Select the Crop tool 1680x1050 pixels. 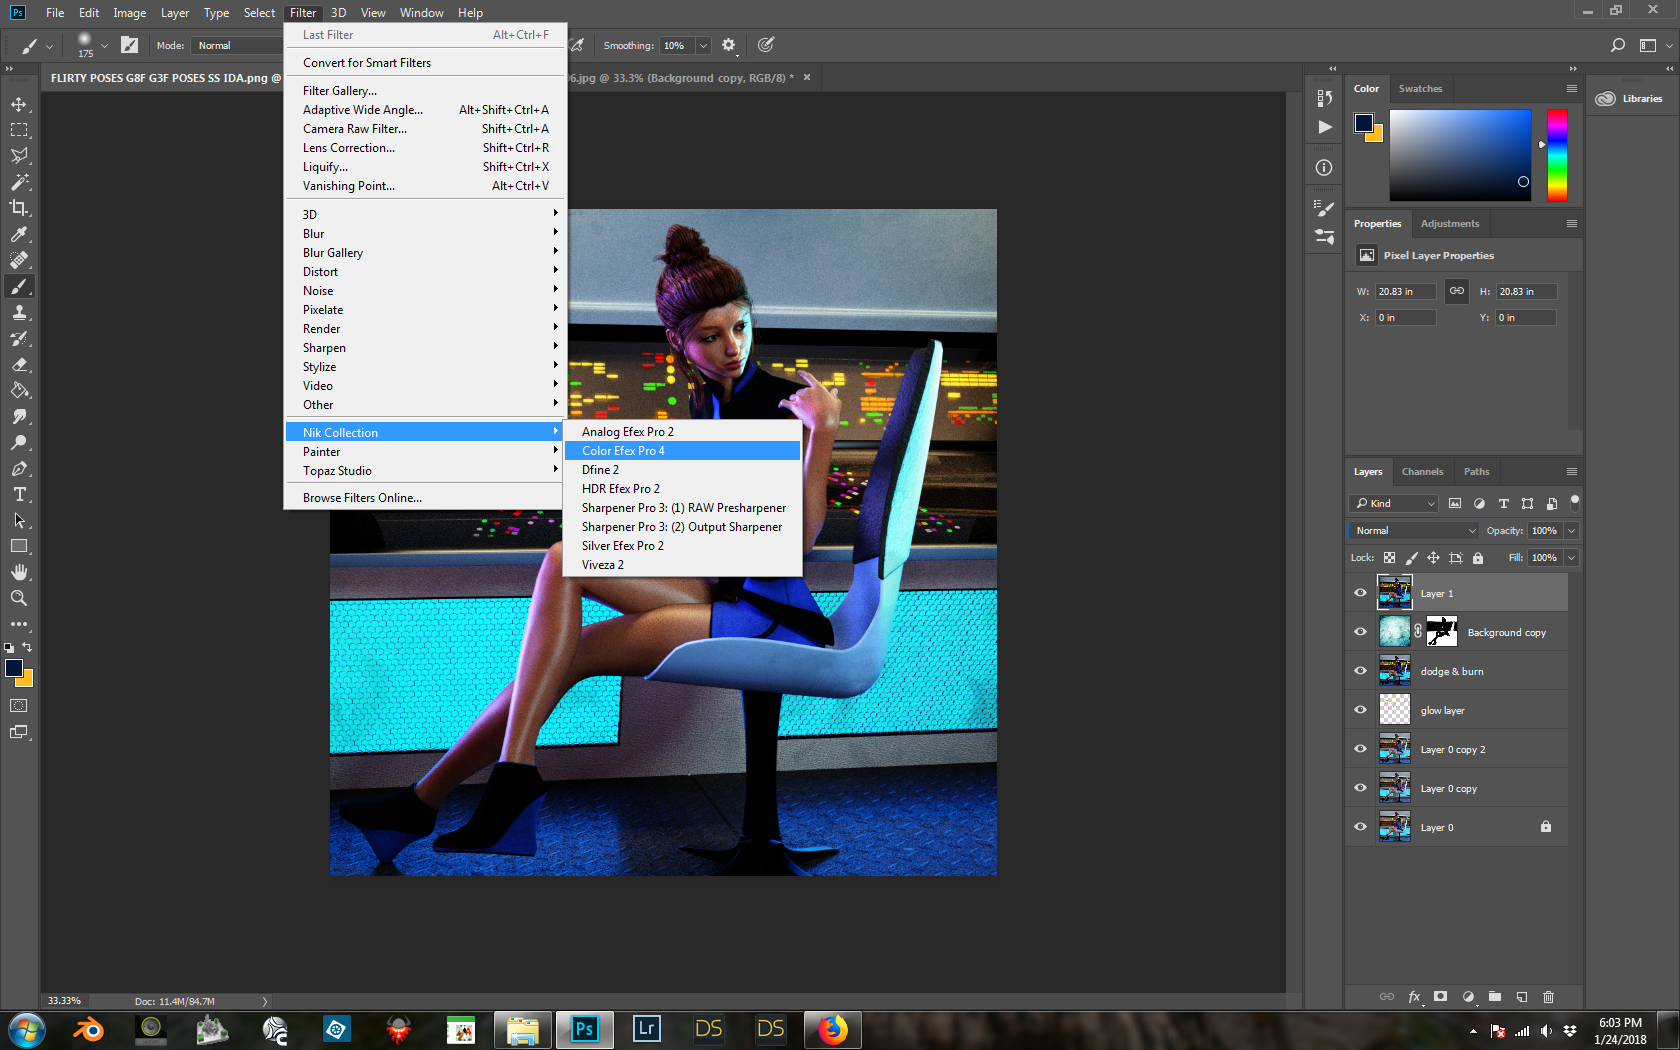coord(19,208)
